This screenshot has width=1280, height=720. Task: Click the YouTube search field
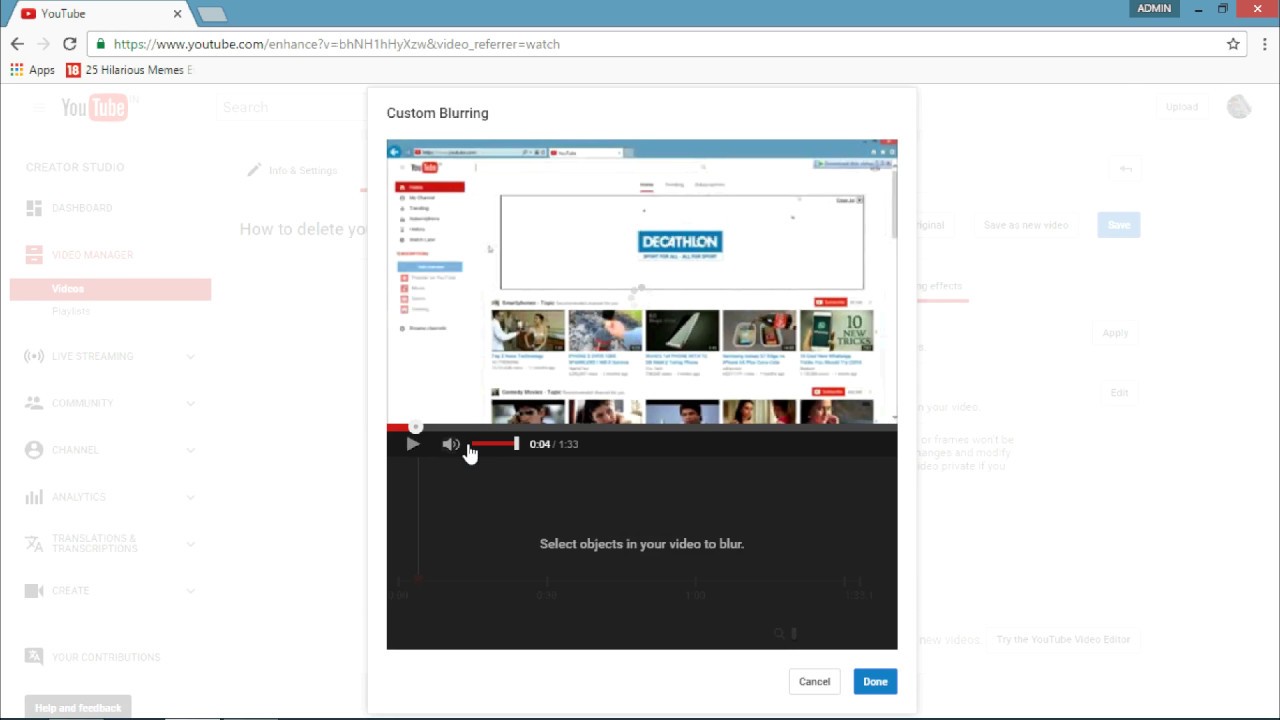tap(292, 107)
